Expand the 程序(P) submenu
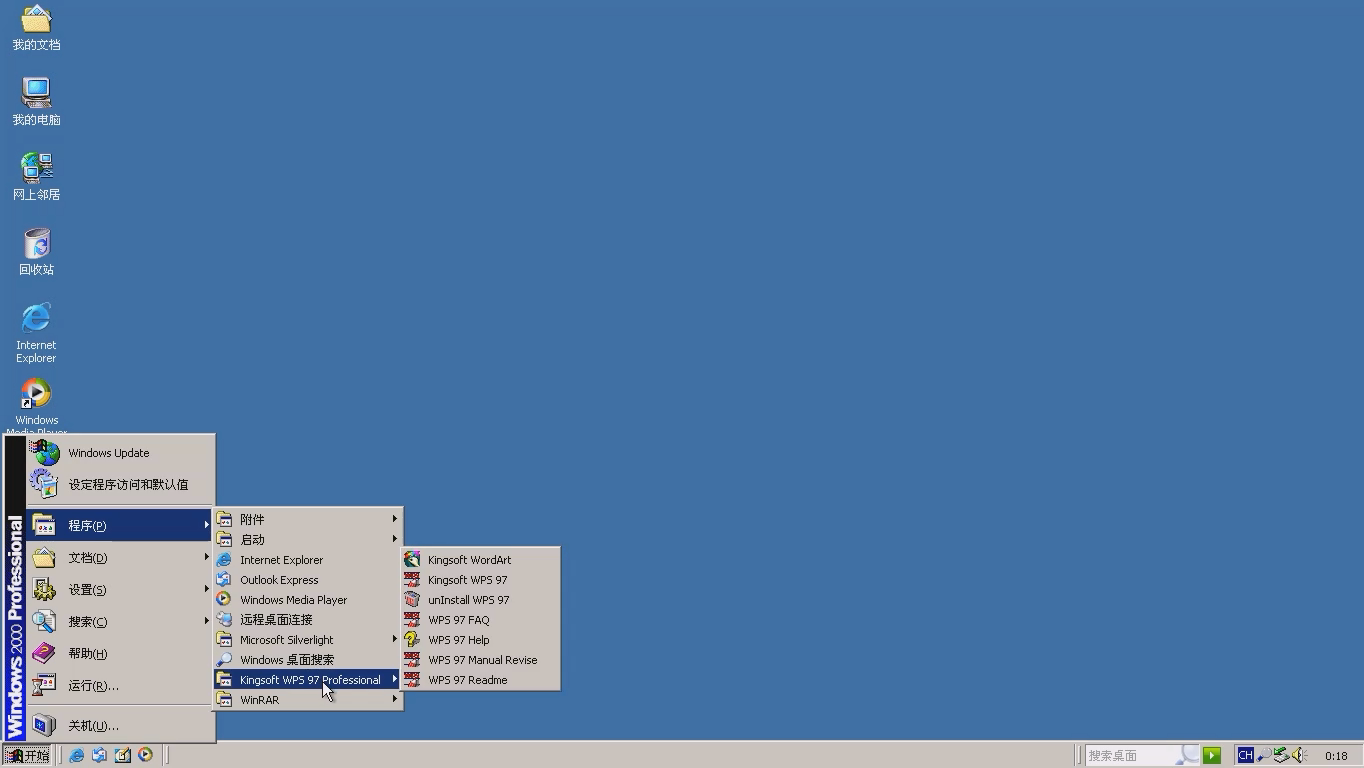 [x=120, y=525]
